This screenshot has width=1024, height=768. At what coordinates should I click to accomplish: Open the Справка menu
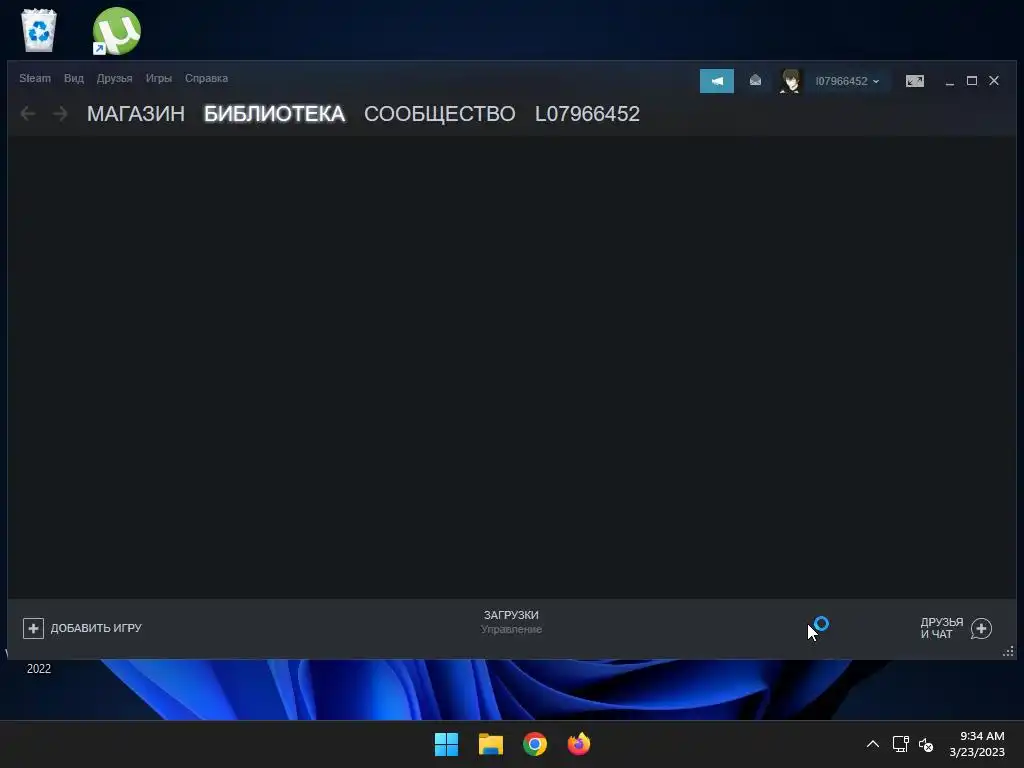206,78
